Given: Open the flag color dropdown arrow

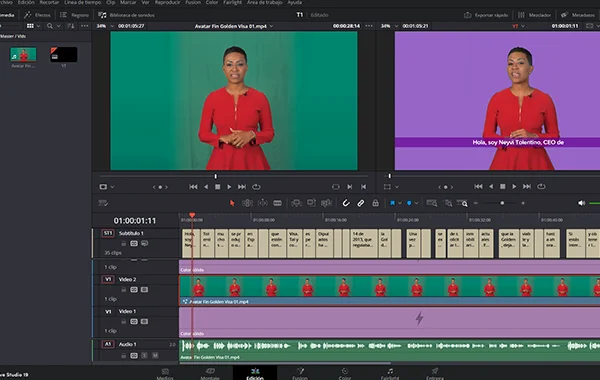Looking at the screenshot, I should point(399,203).
